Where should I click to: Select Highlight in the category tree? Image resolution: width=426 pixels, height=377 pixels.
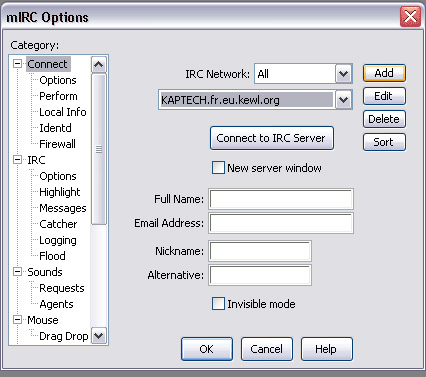(60, 192)
